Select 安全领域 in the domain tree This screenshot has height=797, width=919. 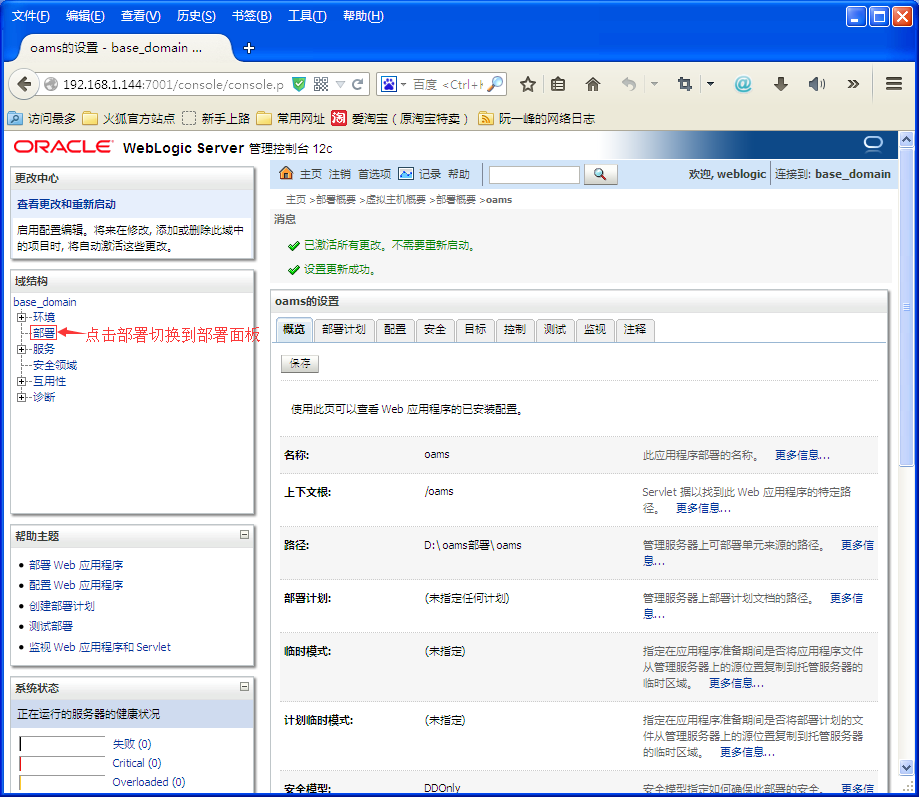pyautogui.click(x=55, y=365)
